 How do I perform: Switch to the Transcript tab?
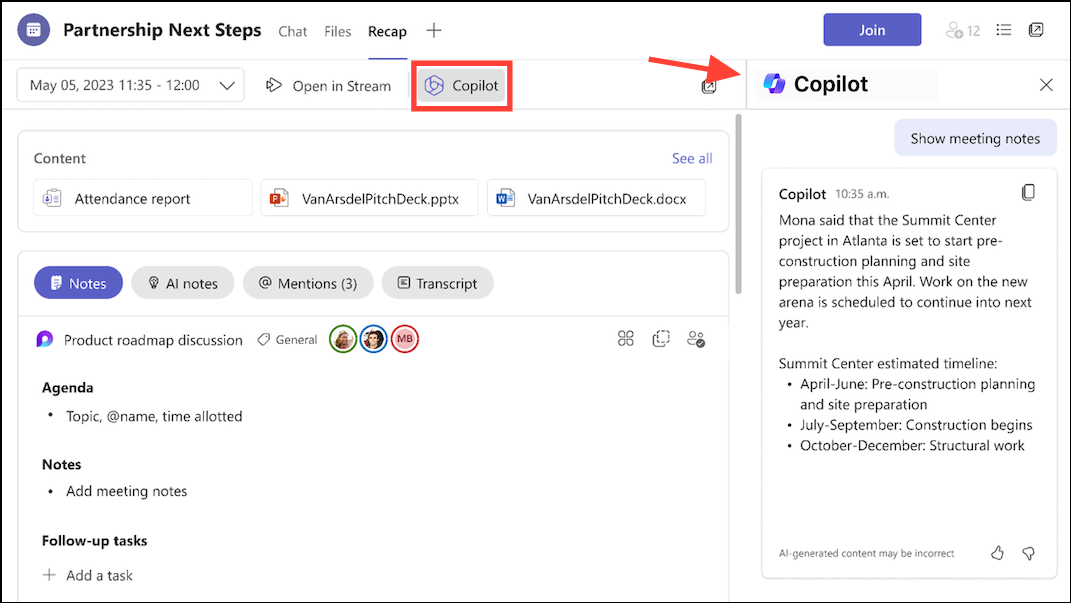437,283
